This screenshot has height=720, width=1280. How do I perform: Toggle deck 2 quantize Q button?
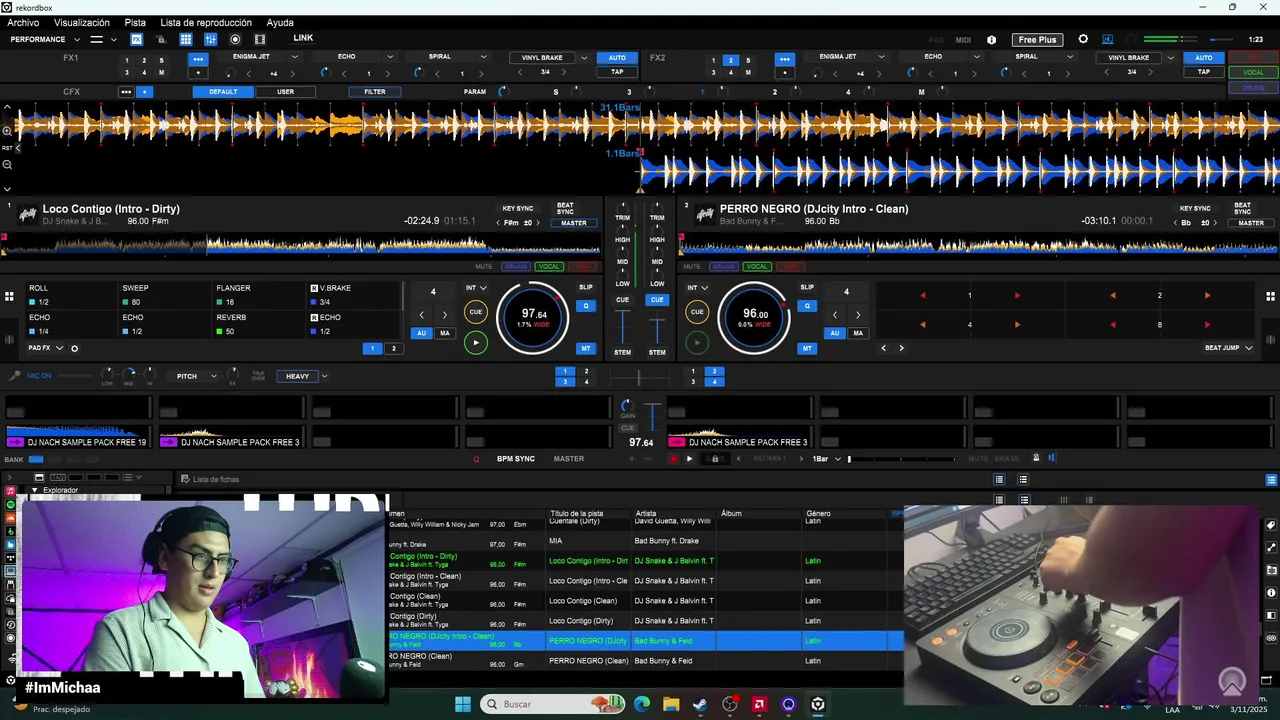point(807,306)
